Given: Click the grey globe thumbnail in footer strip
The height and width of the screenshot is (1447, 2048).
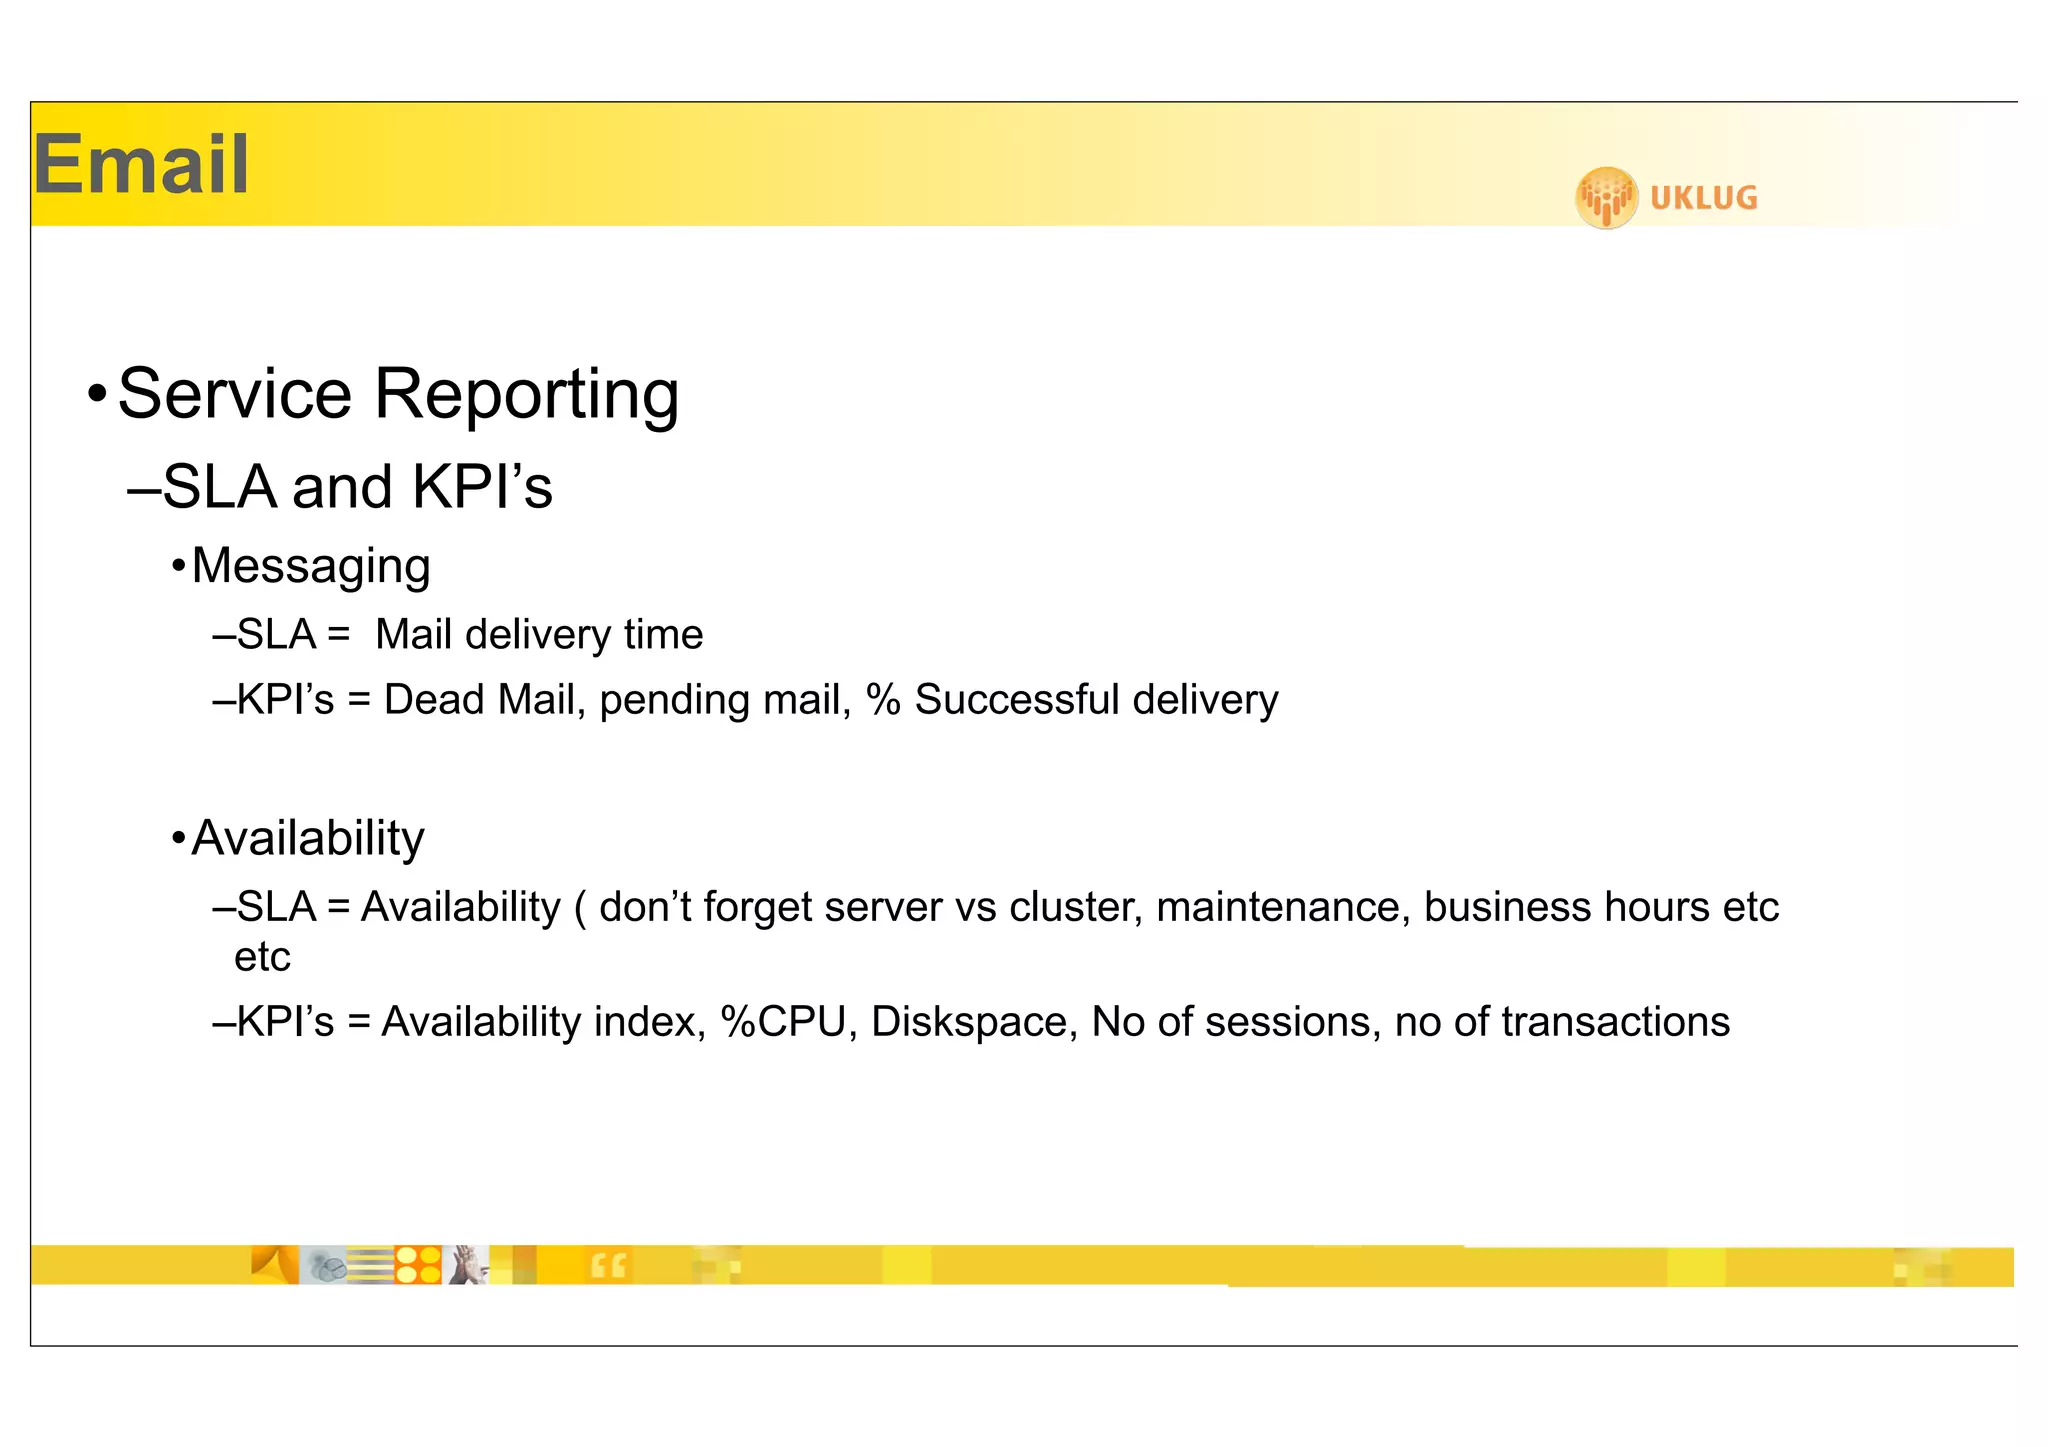Looking at the screenshot, I should click(x=324, y=1265).
